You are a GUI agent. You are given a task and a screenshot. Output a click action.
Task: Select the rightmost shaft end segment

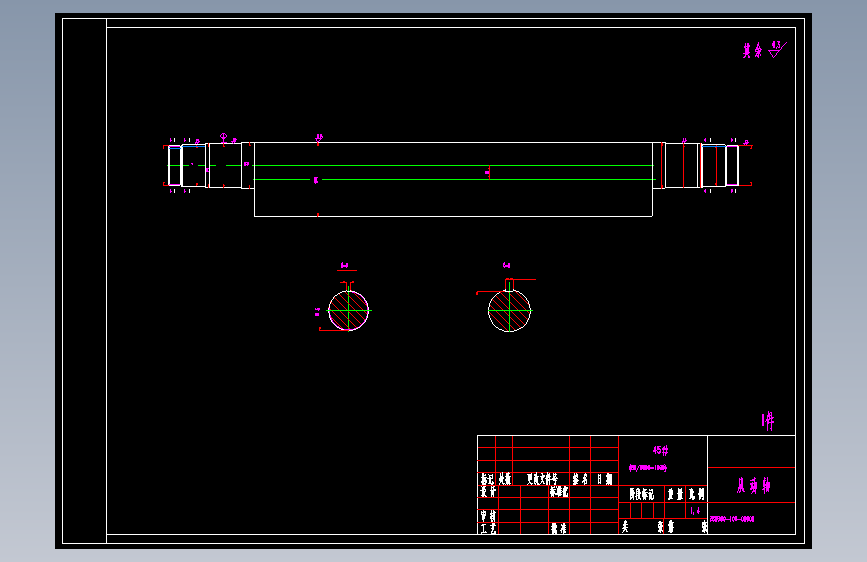[x=732, y=165]
